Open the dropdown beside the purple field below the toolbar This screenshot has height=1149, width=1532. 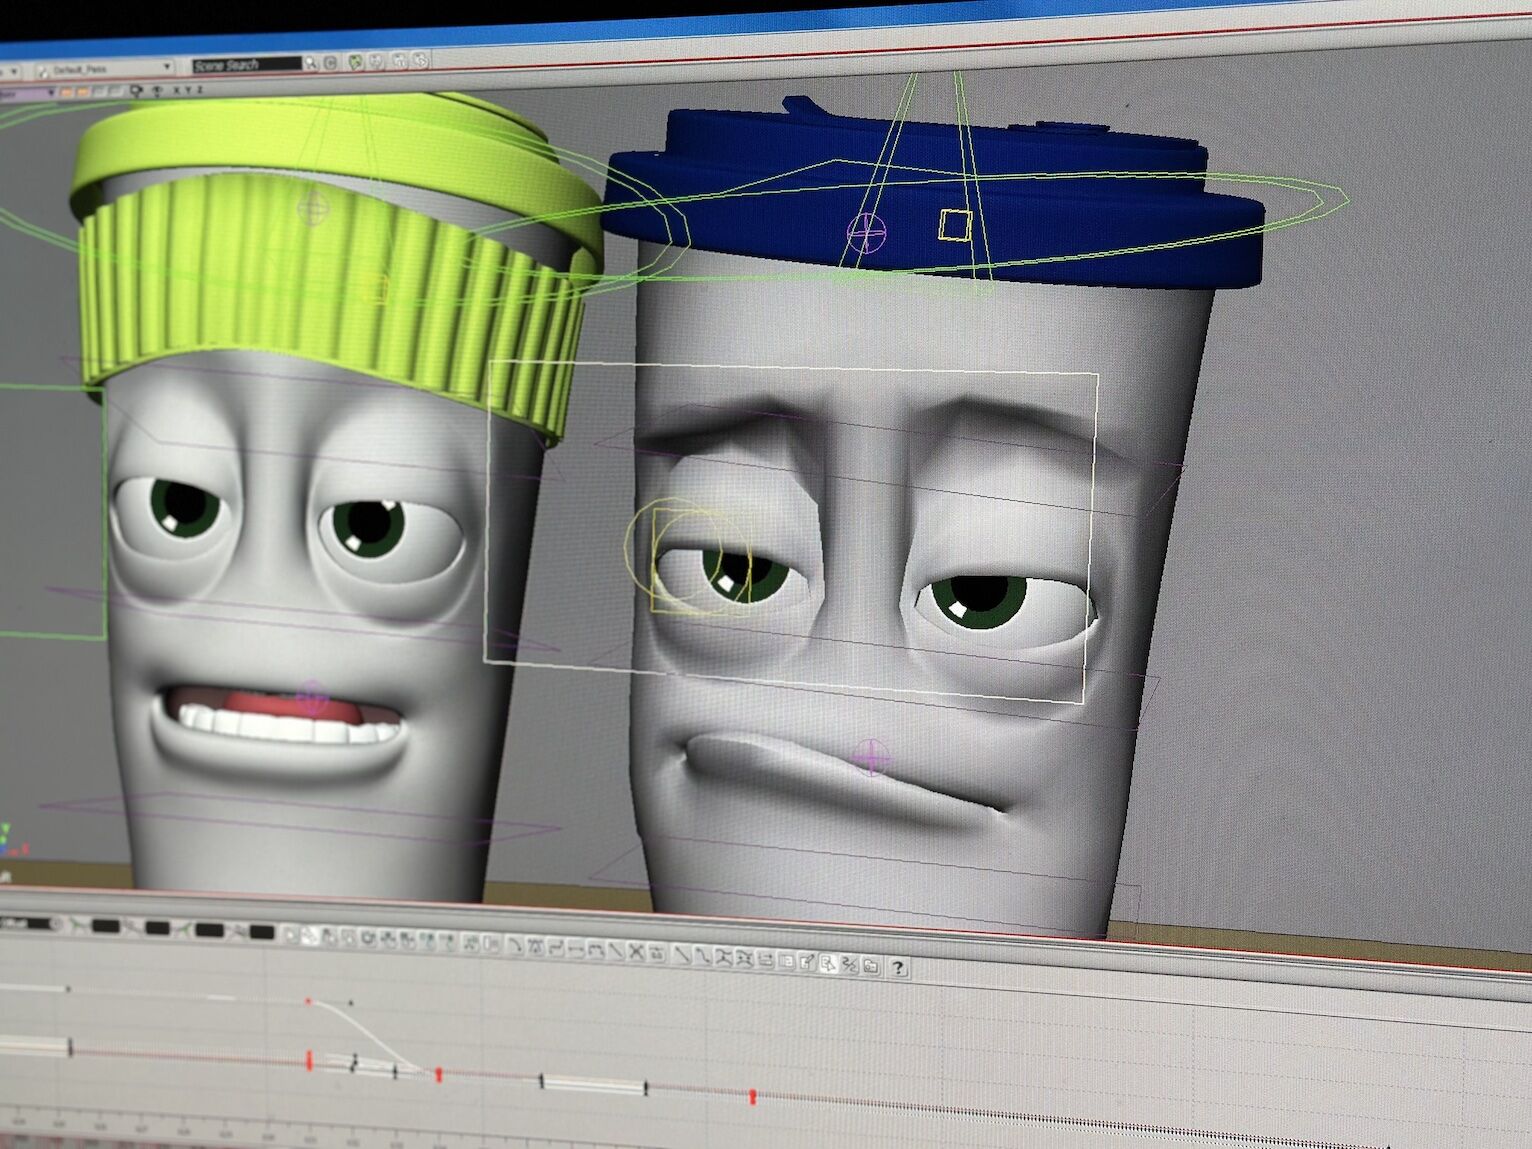click(51, 90)
